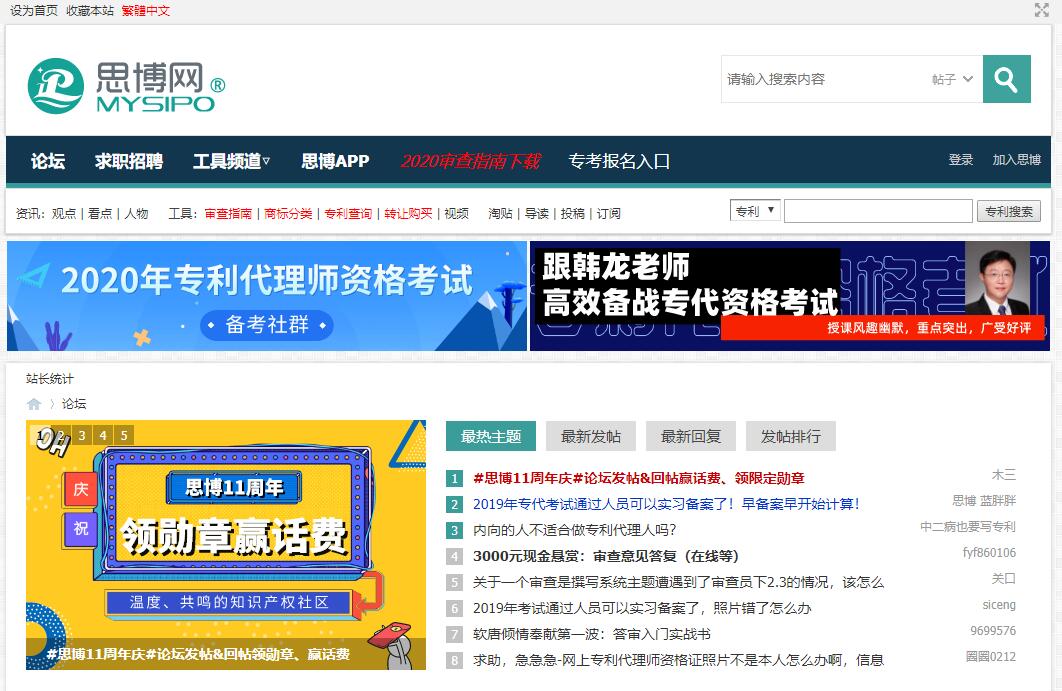Open author 木三 profile
Viewport: 1062px width, 691px height.
(x=1004, y=475)
